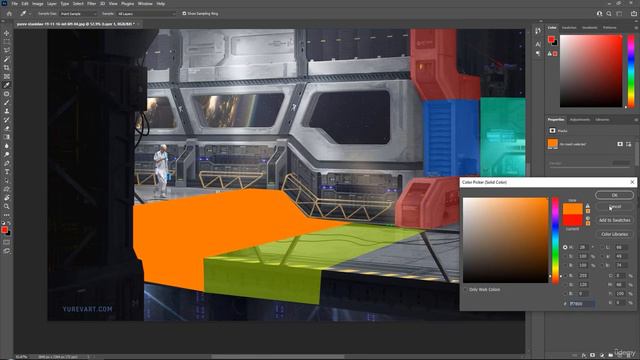Select the Type tool
640x360 pixels.
pos(7,172)
